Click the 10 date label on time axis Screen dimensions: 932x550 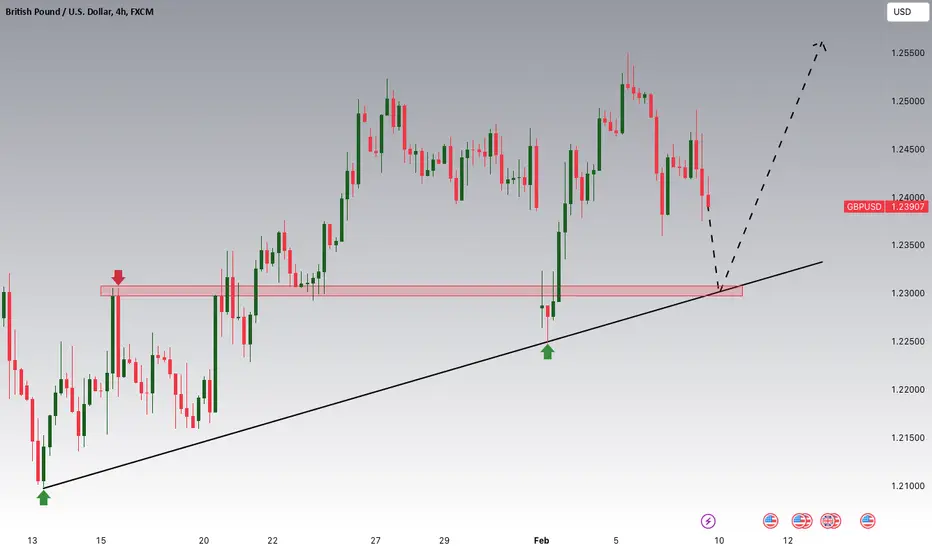coord(719,540)
